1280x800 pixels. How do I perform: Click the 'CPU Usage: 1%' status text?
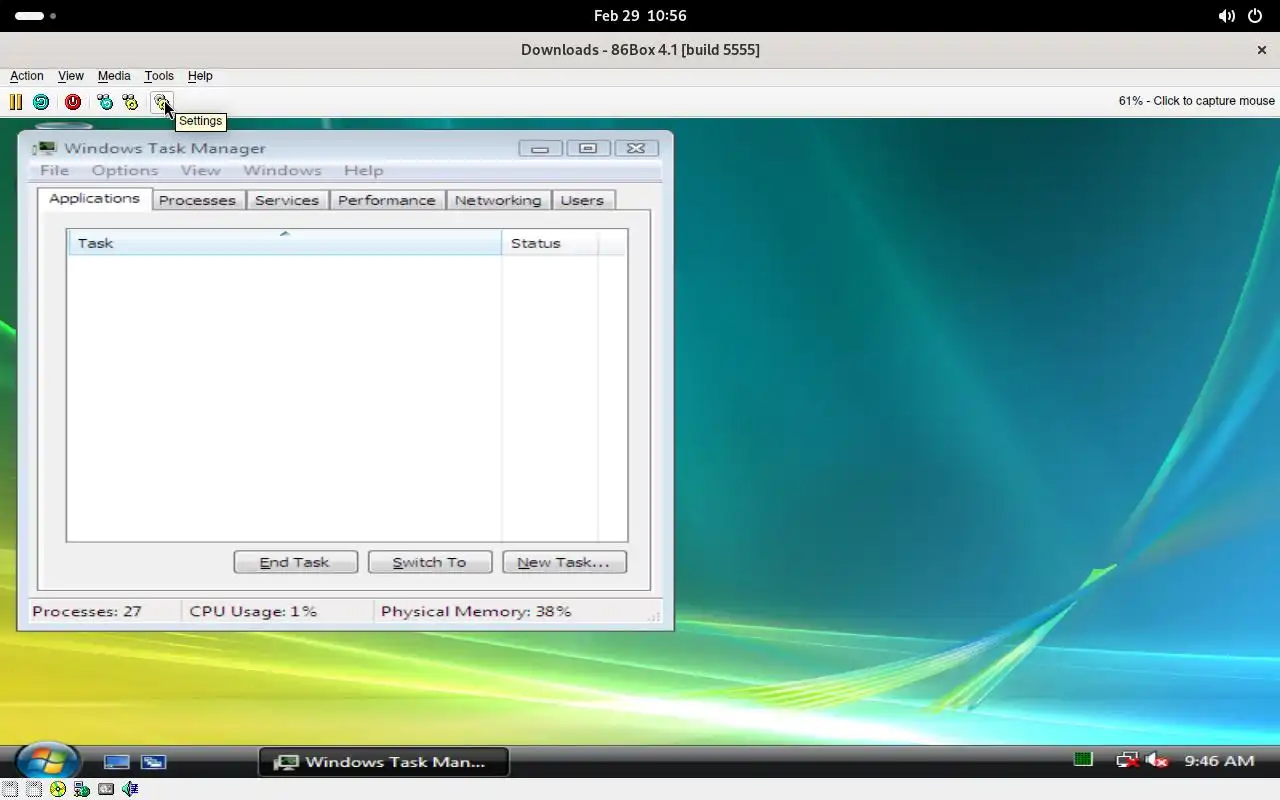[x=253, y=611]
